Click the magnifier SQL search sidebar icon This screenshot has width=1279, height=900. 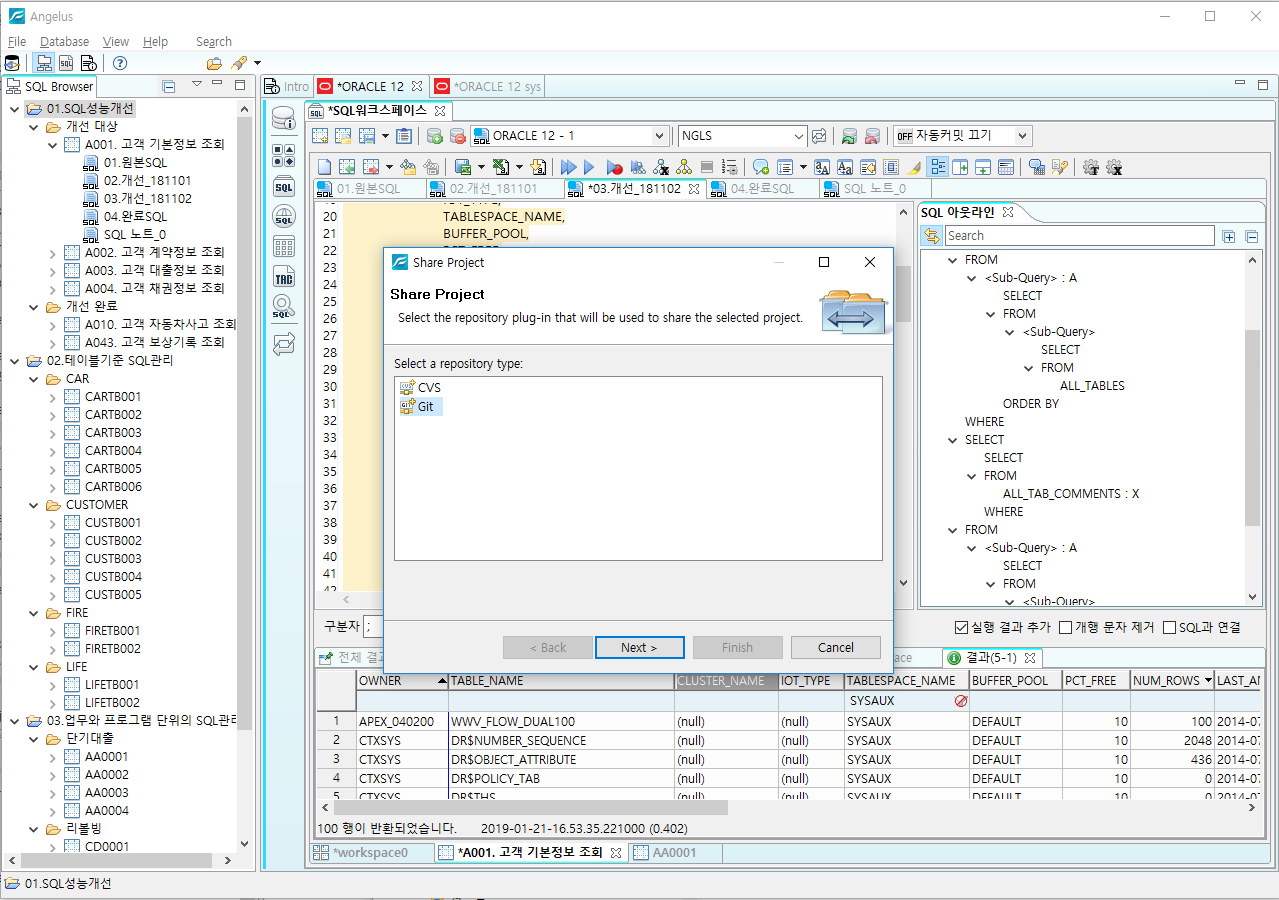(x=284, y=308)
